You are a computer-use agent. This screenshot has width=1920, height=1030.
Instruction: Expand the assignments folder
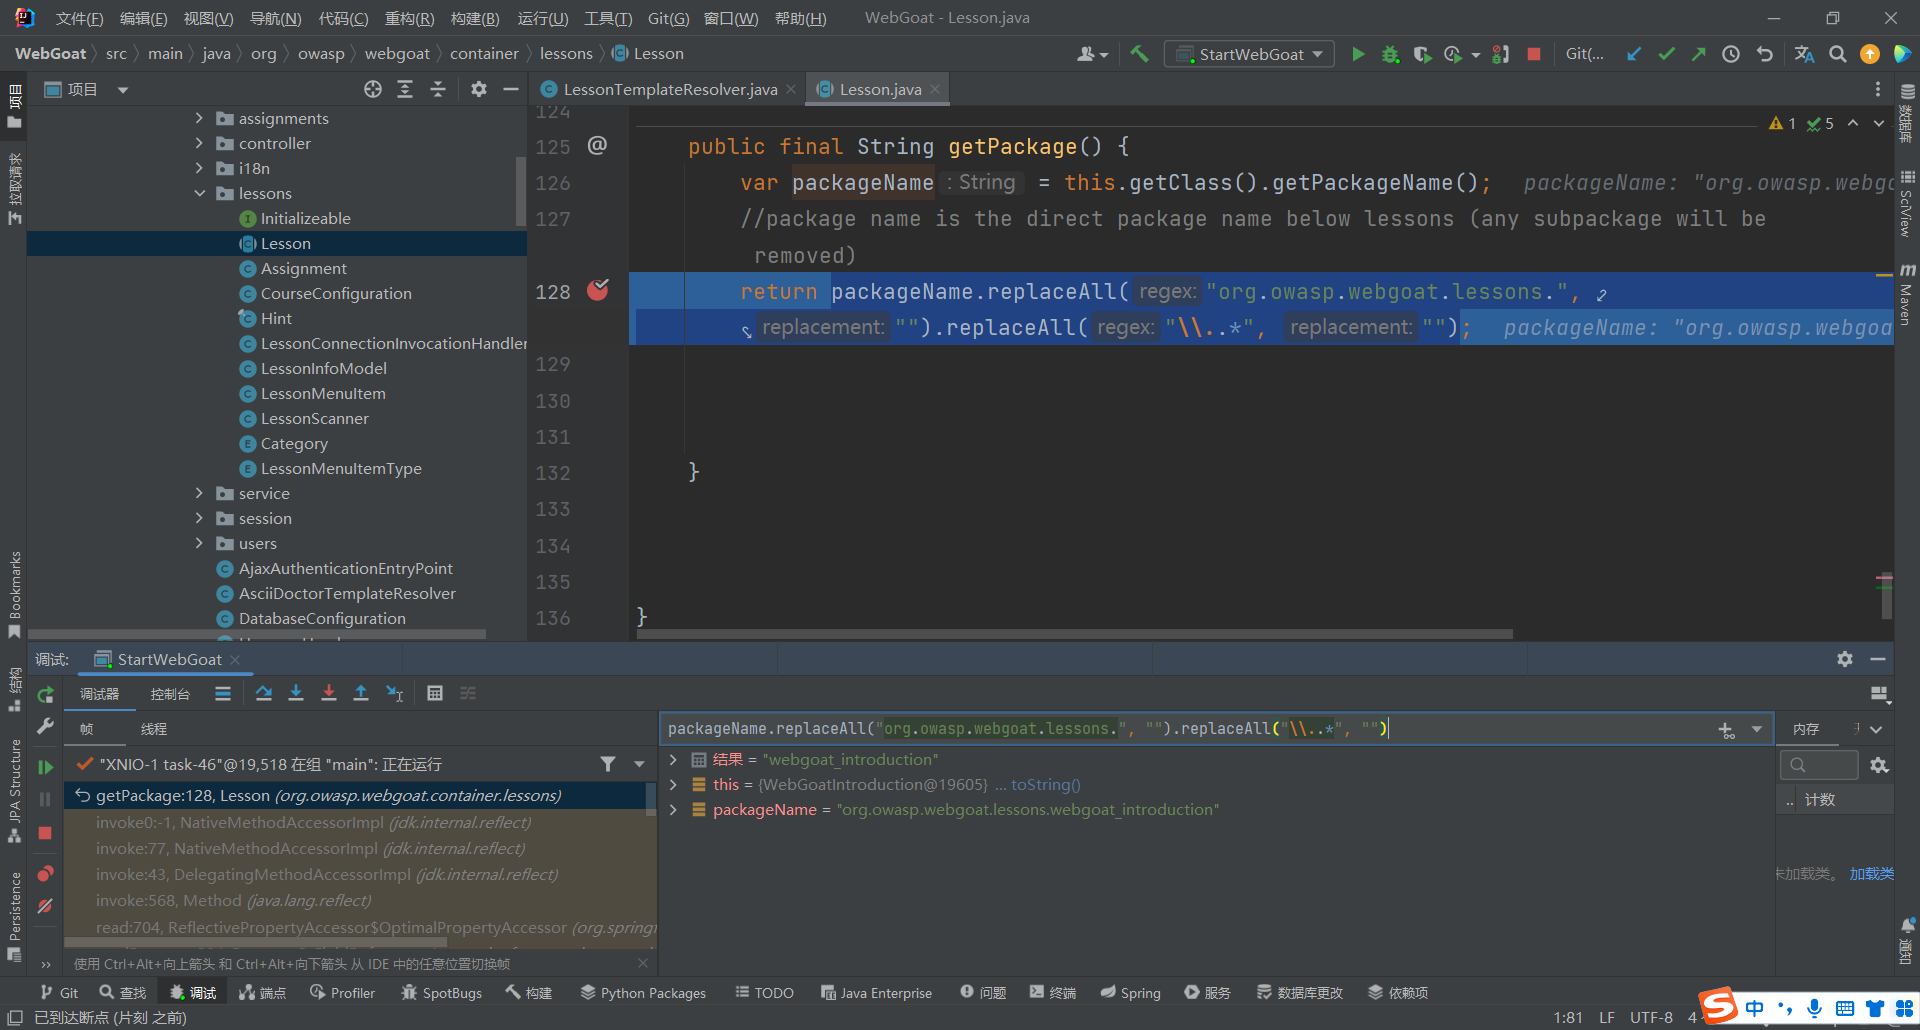pos(199,118)
